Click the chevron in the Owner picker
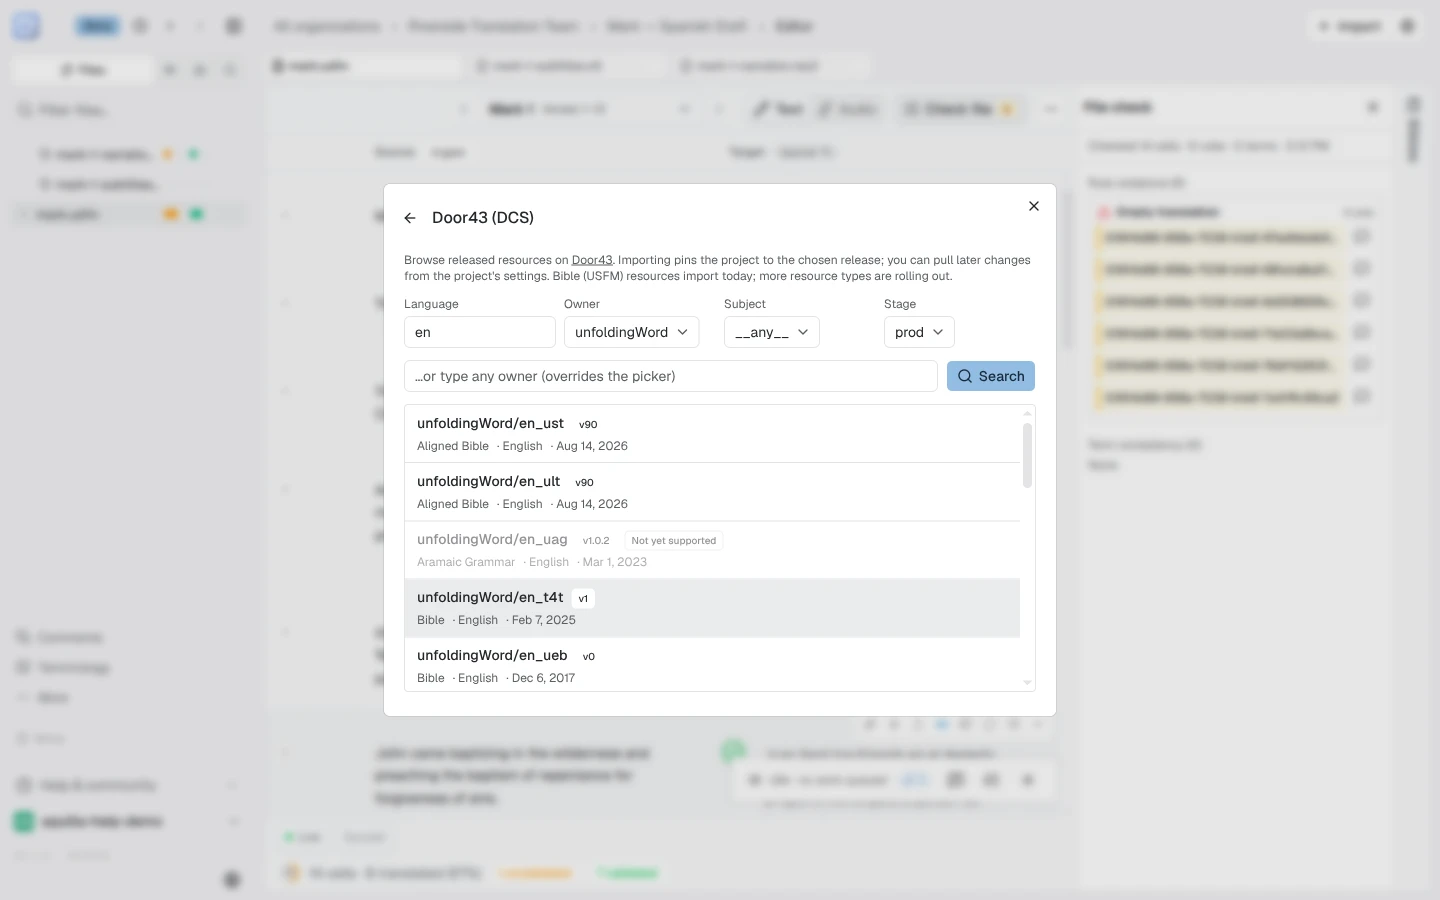The height and width of the screenshot is (900, 1440). [x=683, y=332]
